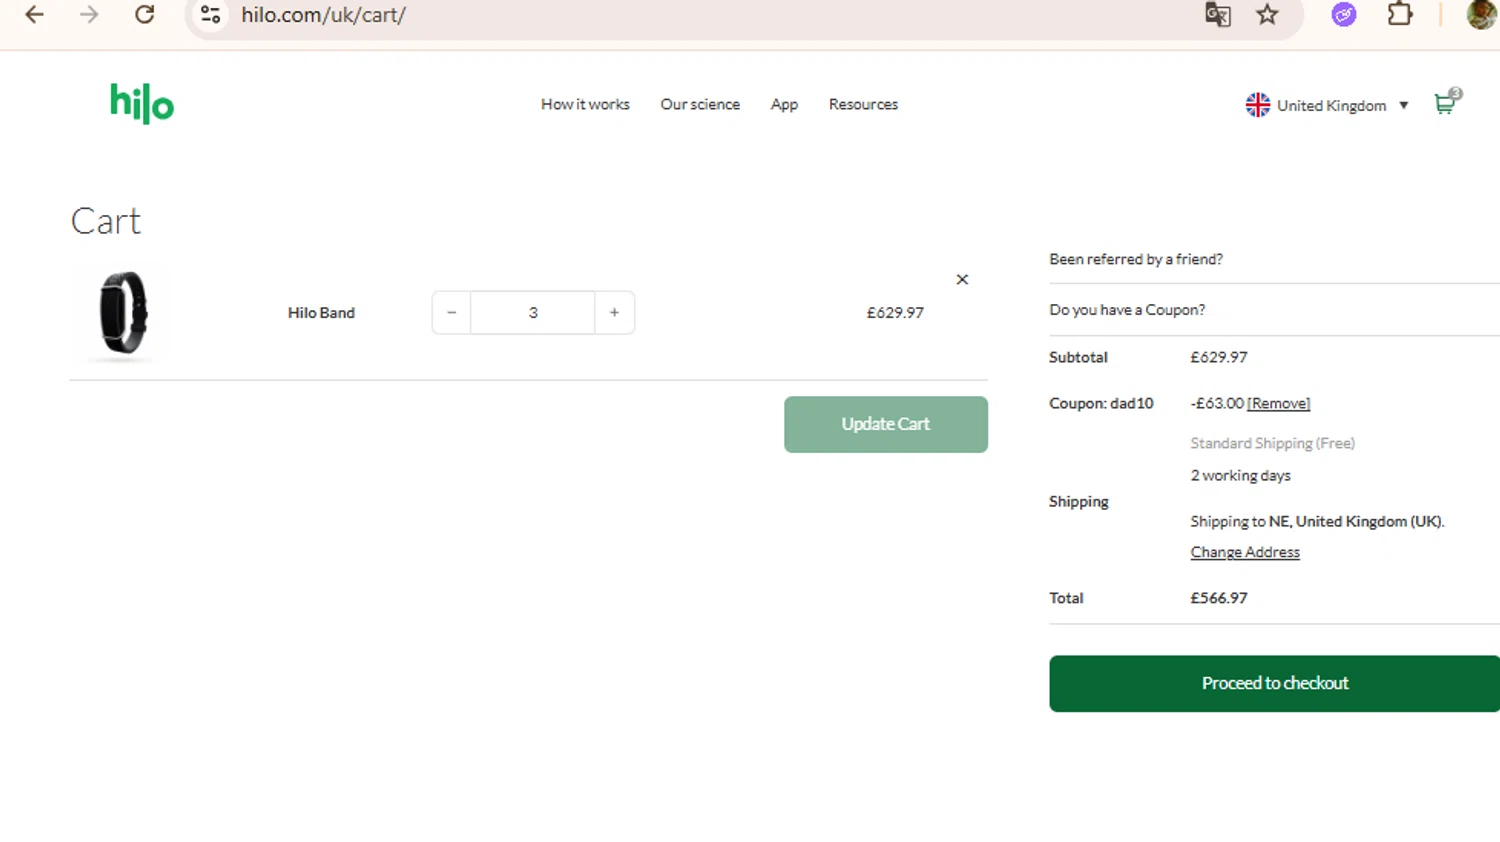
Task: Open Resources menu item
Action: point(863,104)
